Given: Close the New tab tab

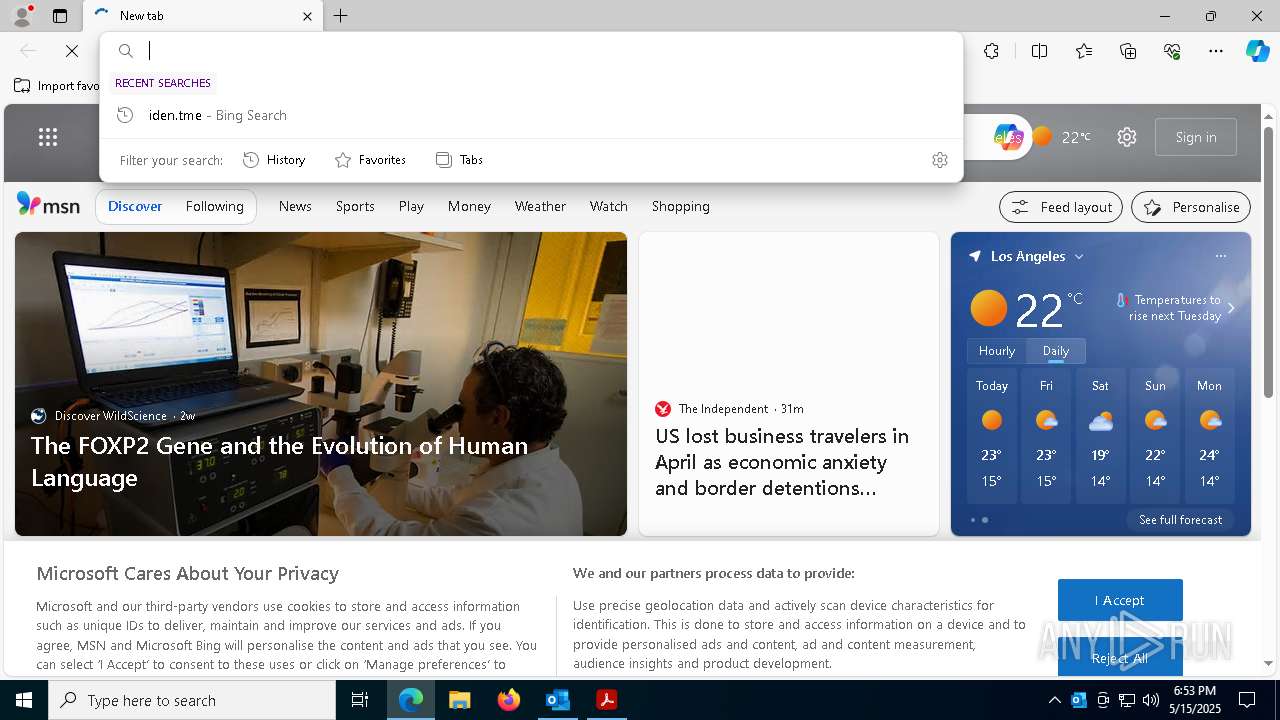Looking at the screenshot, I should click(307, 16).
